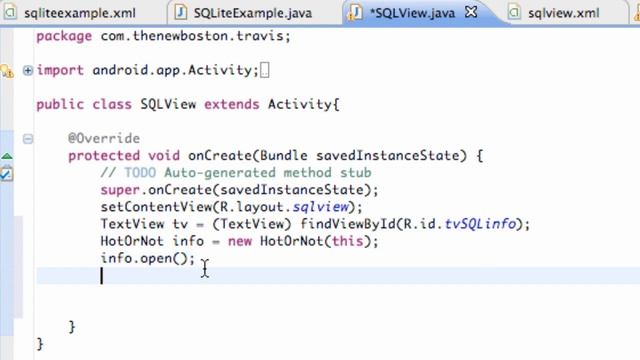Switch to the sqlview.xml tab
Viewport: 640px width, 360px height.
[563, 13]
